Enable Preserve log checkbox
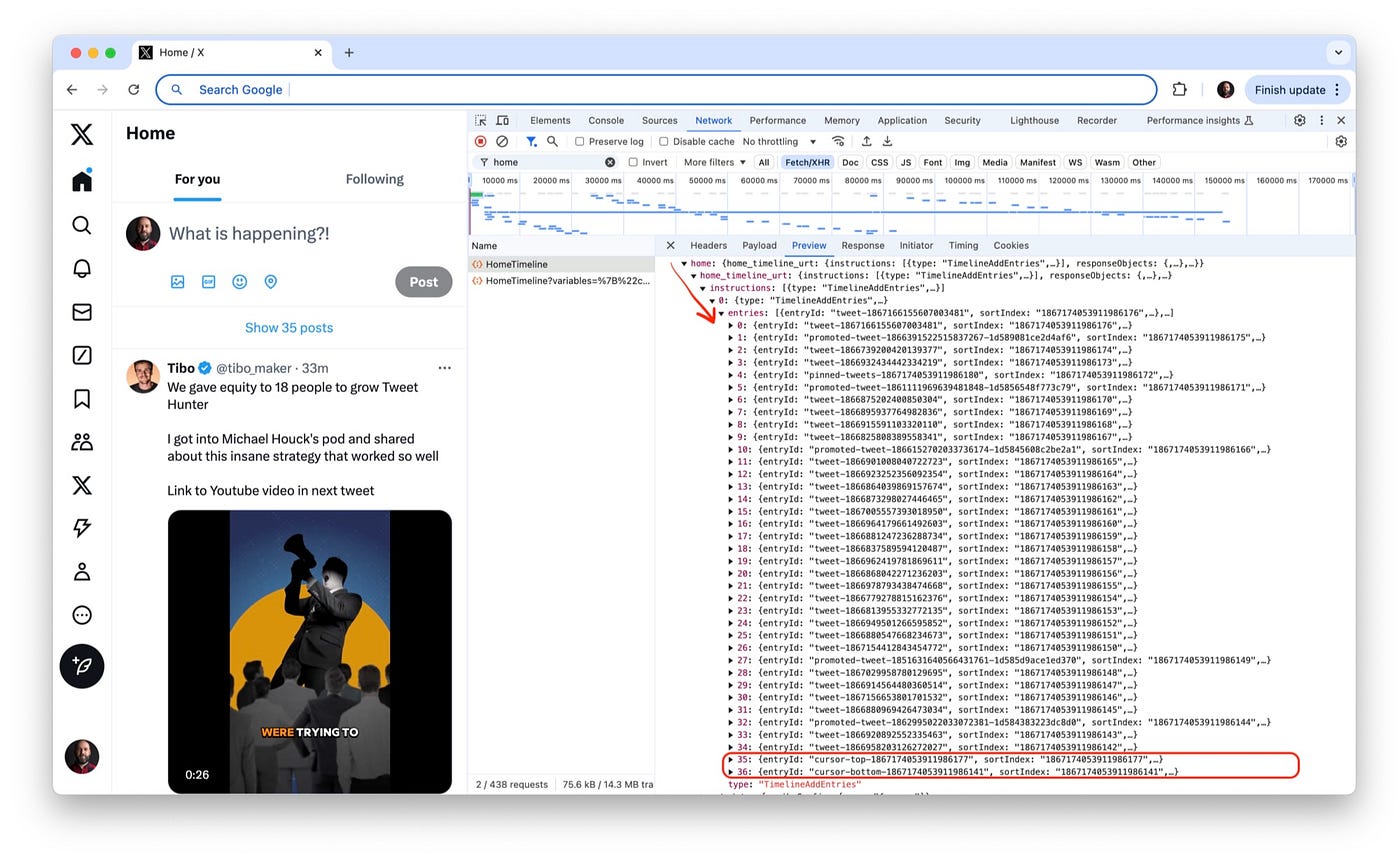Viewport: 1400px width, 856px height. tap(579, 142)
